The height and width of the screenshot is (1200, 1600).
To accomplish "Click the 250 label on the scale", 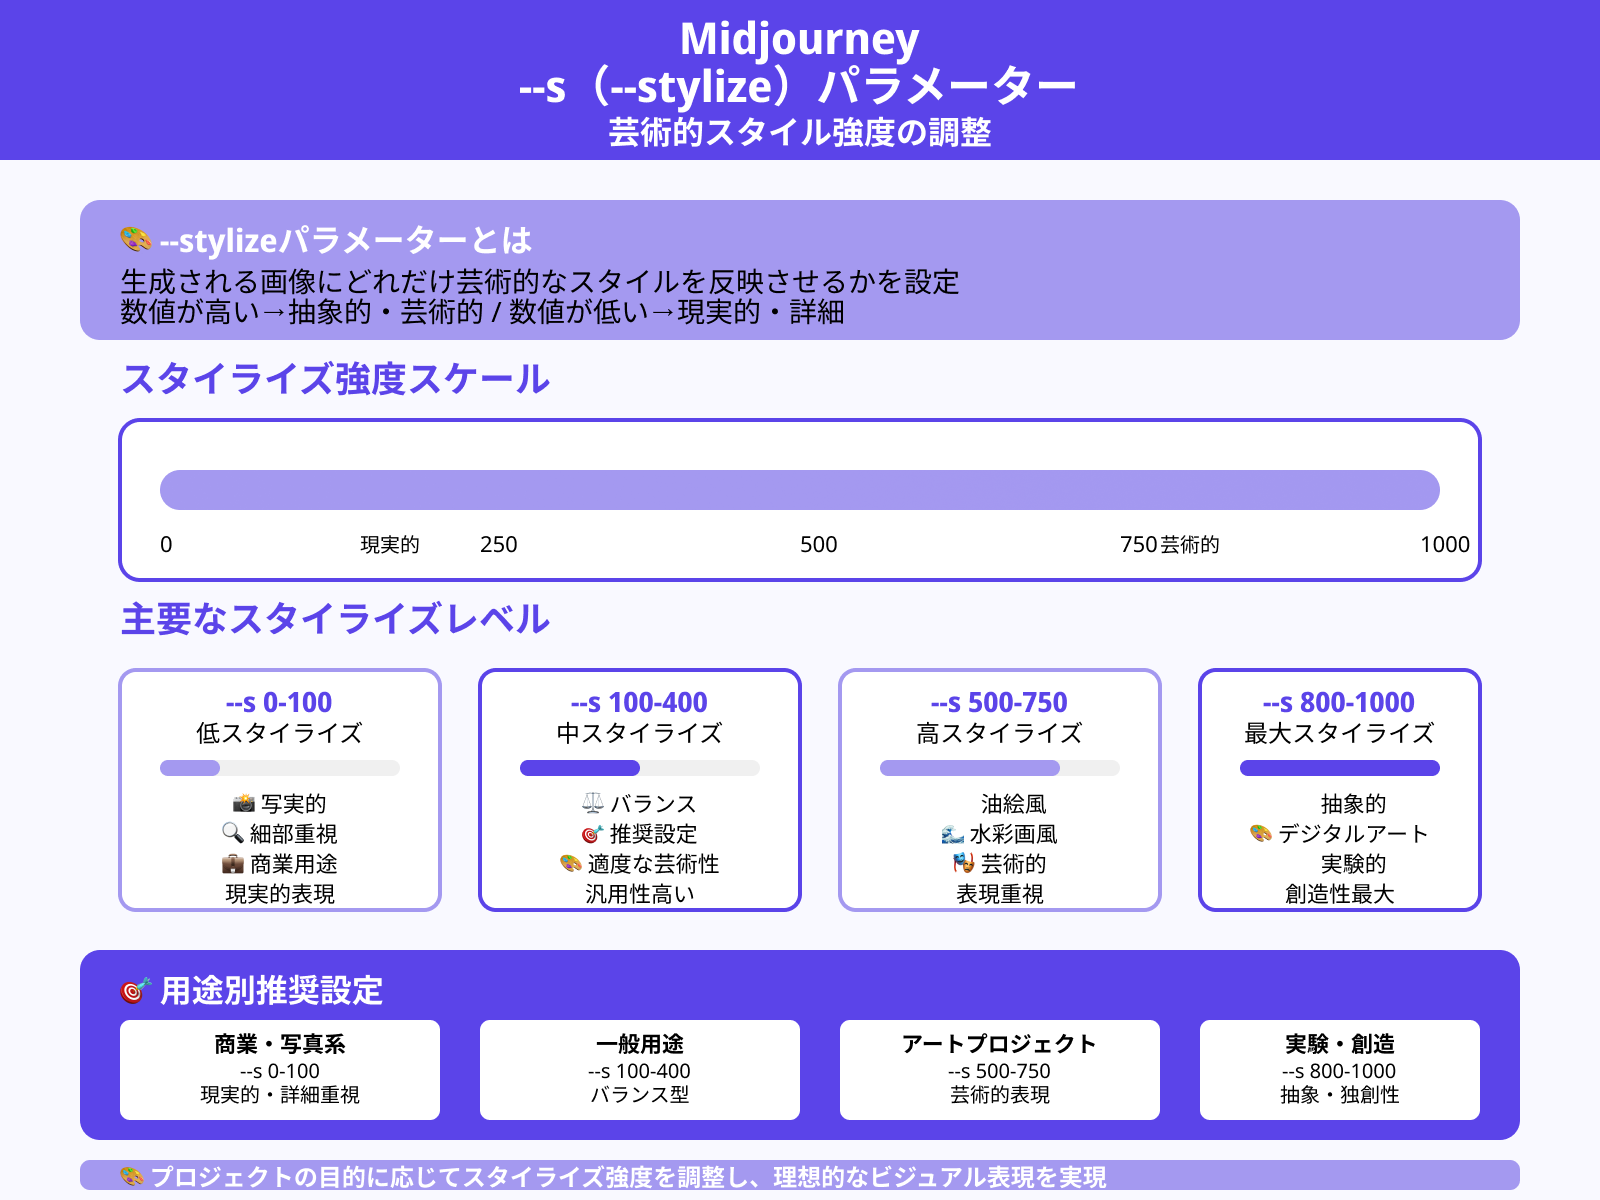I will 499,545.
